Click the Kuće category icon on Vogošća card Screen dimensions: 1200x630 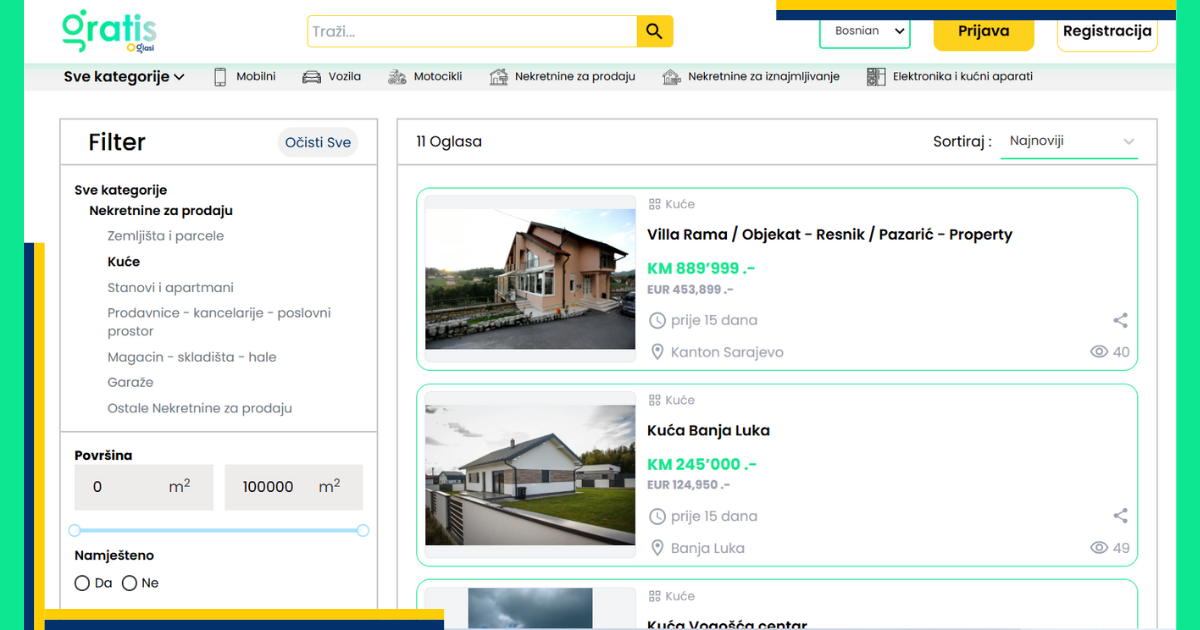(x=655, y=596)
